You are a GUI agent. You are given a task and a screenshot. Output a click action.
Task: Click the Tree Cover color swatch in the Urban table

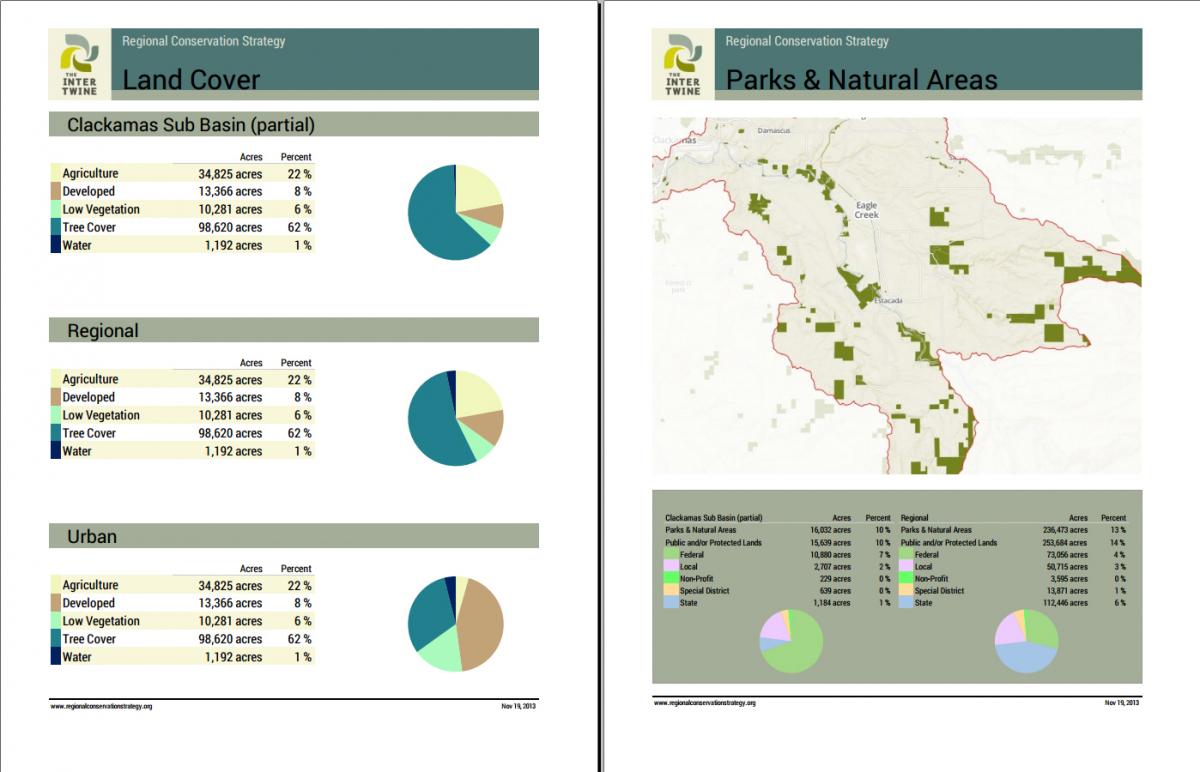point(55,639)
